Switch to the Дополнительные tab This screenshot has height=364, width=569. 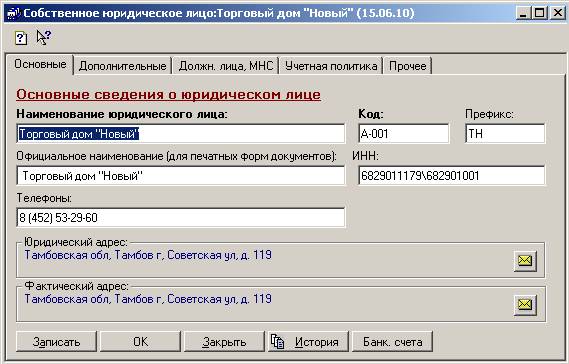(x=123, y=66)
